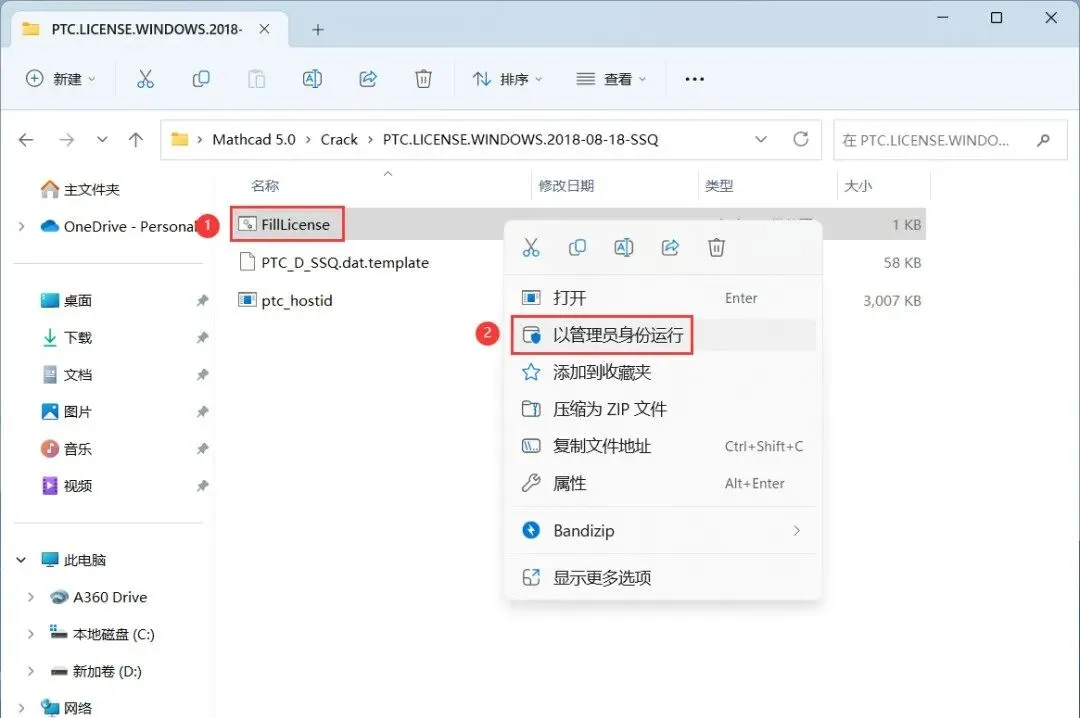Click the Delete trash icon in the toolbar
Screen dimensions: 1080x718
(x=423, y=79)
